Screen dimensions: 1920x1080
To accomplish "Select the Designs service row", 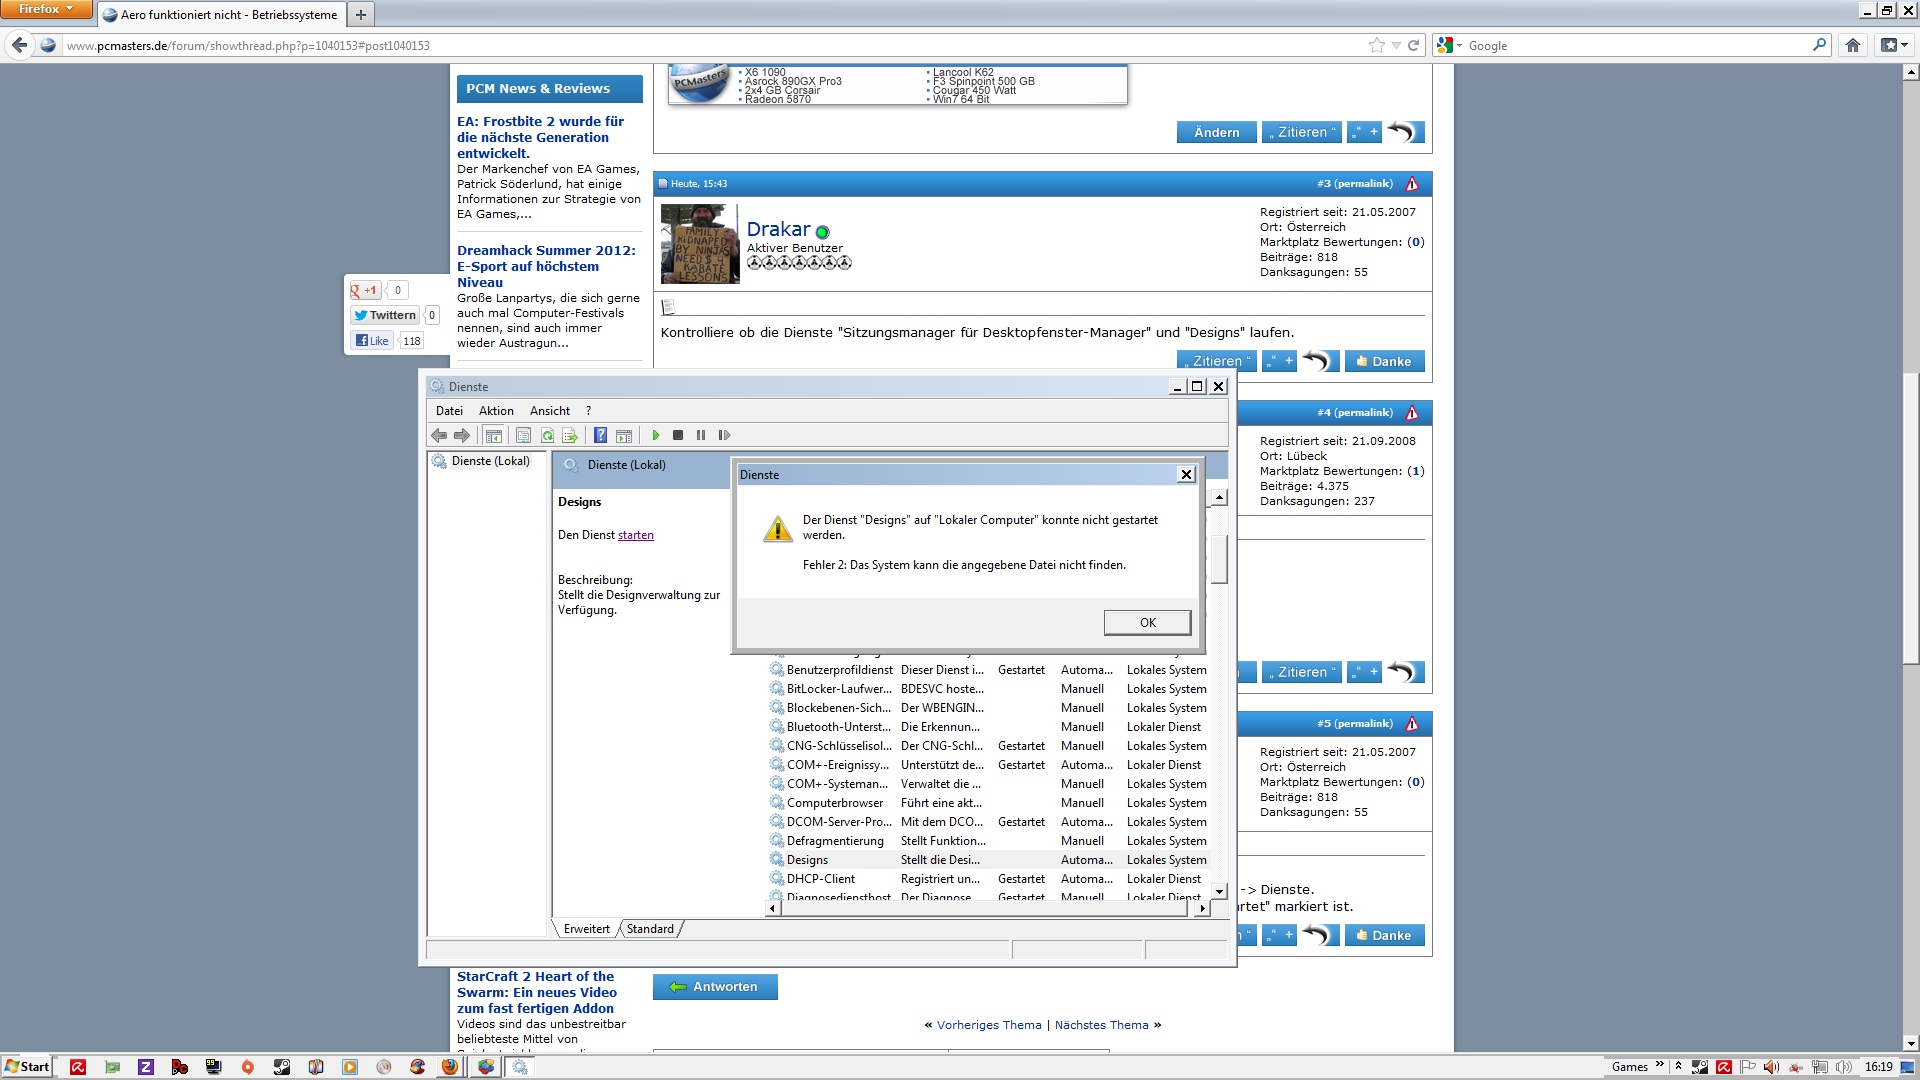I will click(x=988, y=860).
